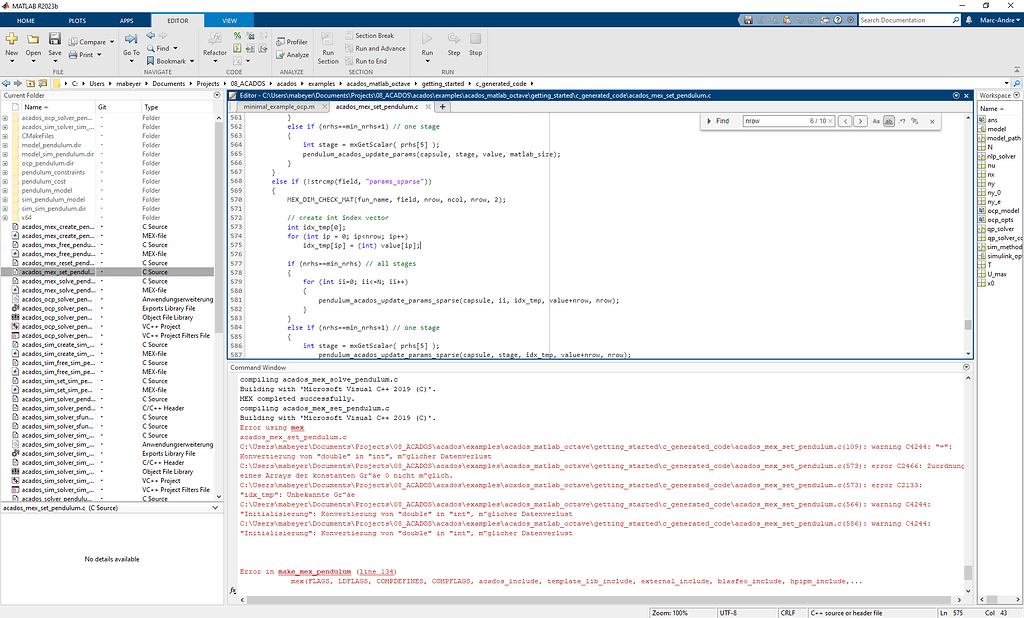1024x618 pixels.
Task: Click the Run to End button
Action: 366,61
